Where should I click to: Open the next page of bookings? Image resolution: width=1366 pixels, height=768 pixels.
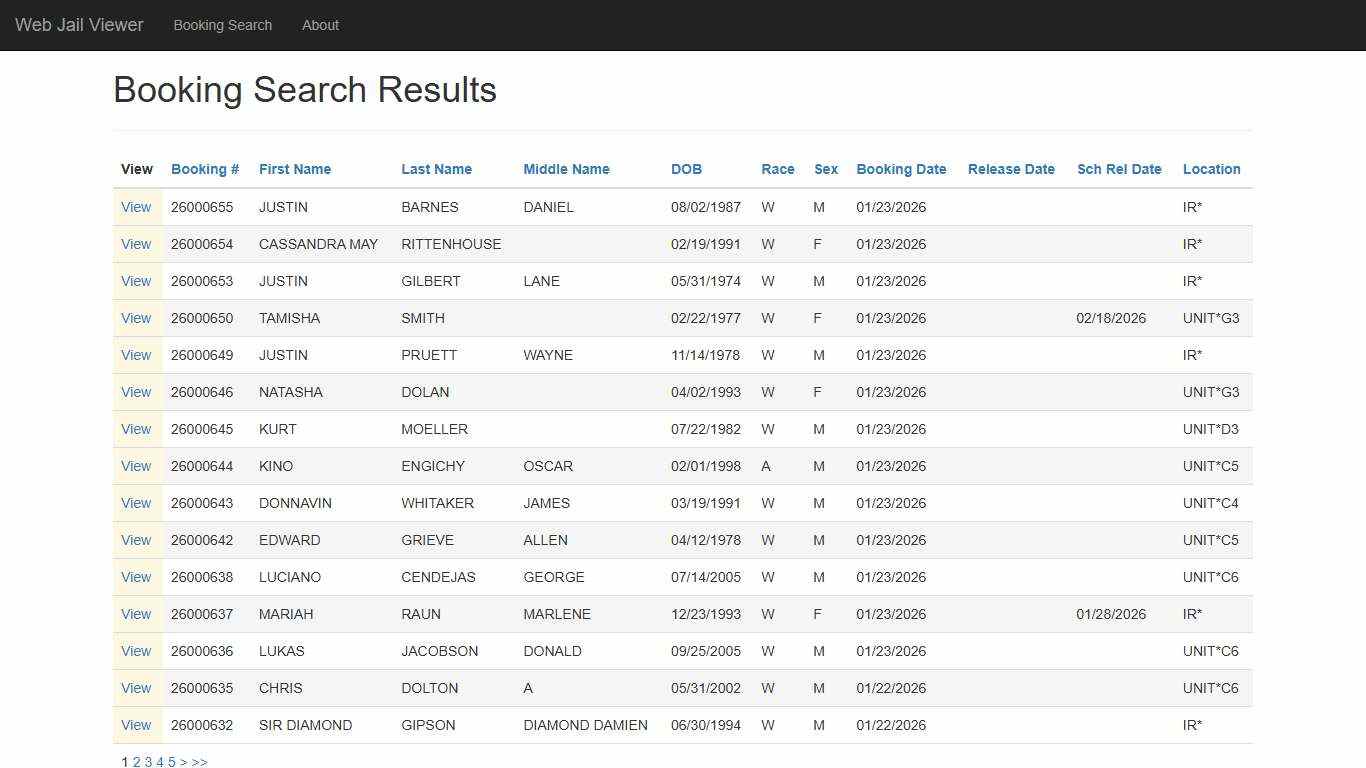coord(184,761)
